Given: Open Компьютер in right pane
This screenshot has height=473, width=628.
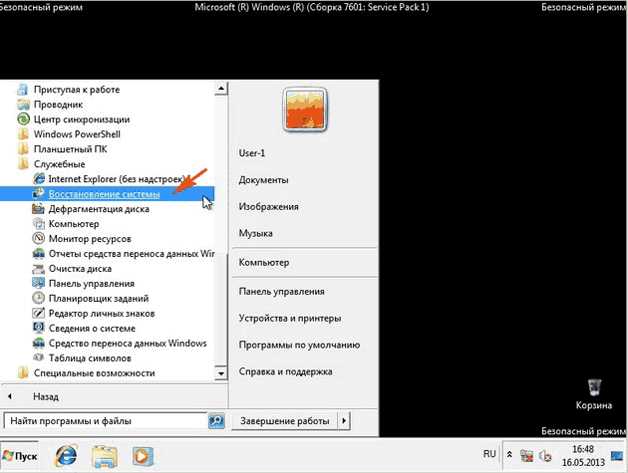Looking at the screenshot, I should (264, 262).
